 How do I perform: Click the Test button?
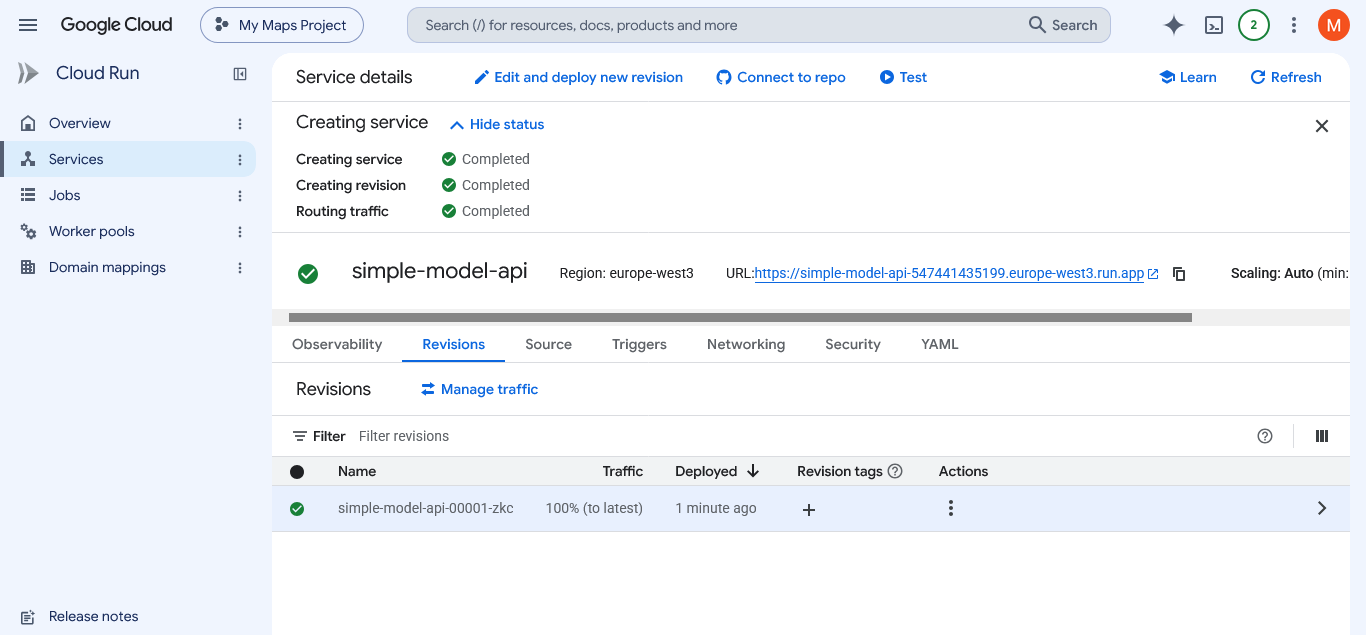903,77
